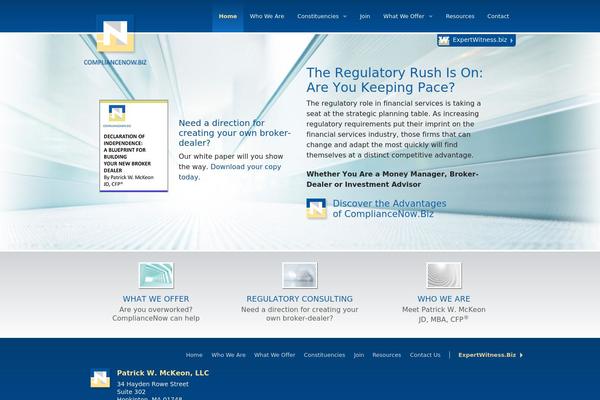This screenshot has width=600, height=400.
Task: Open the Join page in top navigation
Action: click(365, 16)
